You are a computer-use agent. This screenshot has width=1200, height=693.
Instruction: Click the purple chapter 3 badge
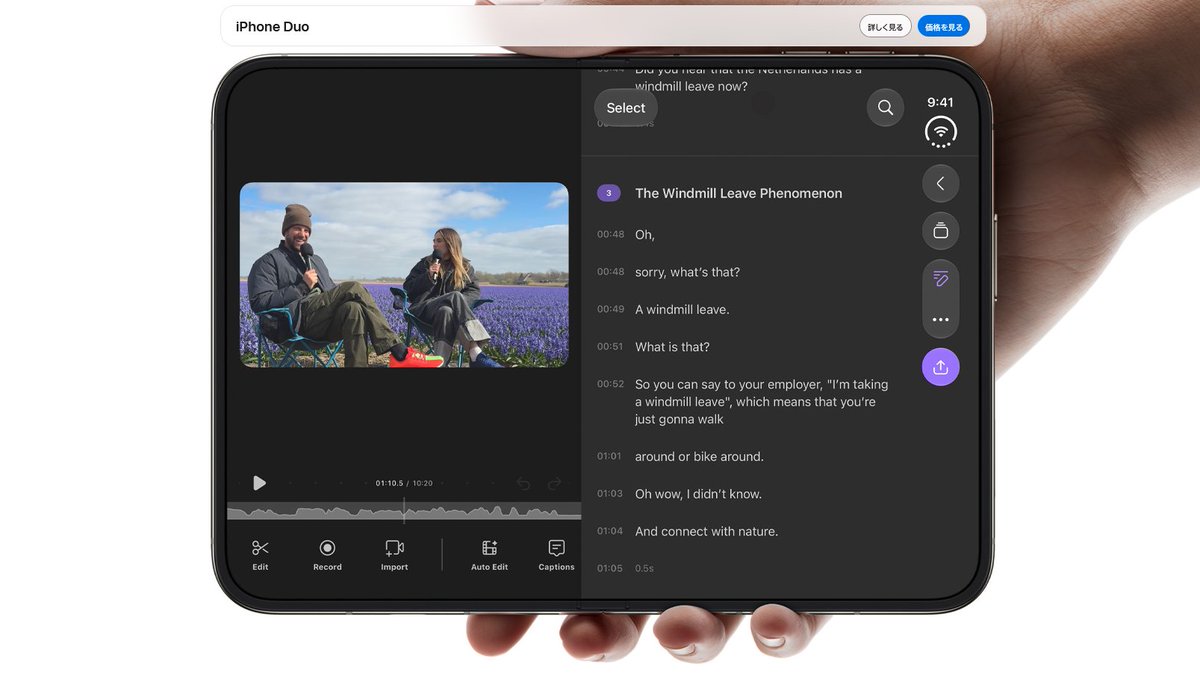pos(609,193)
